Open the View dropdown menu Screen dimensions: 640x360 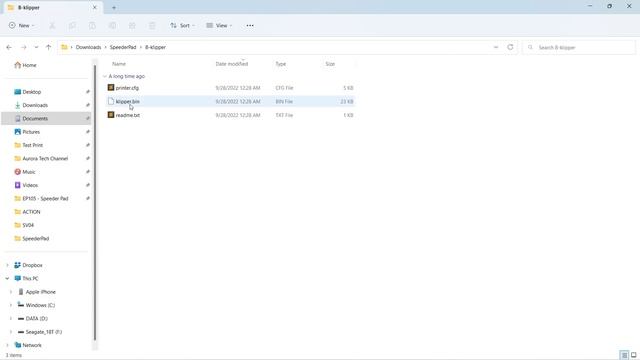[219, 25]
